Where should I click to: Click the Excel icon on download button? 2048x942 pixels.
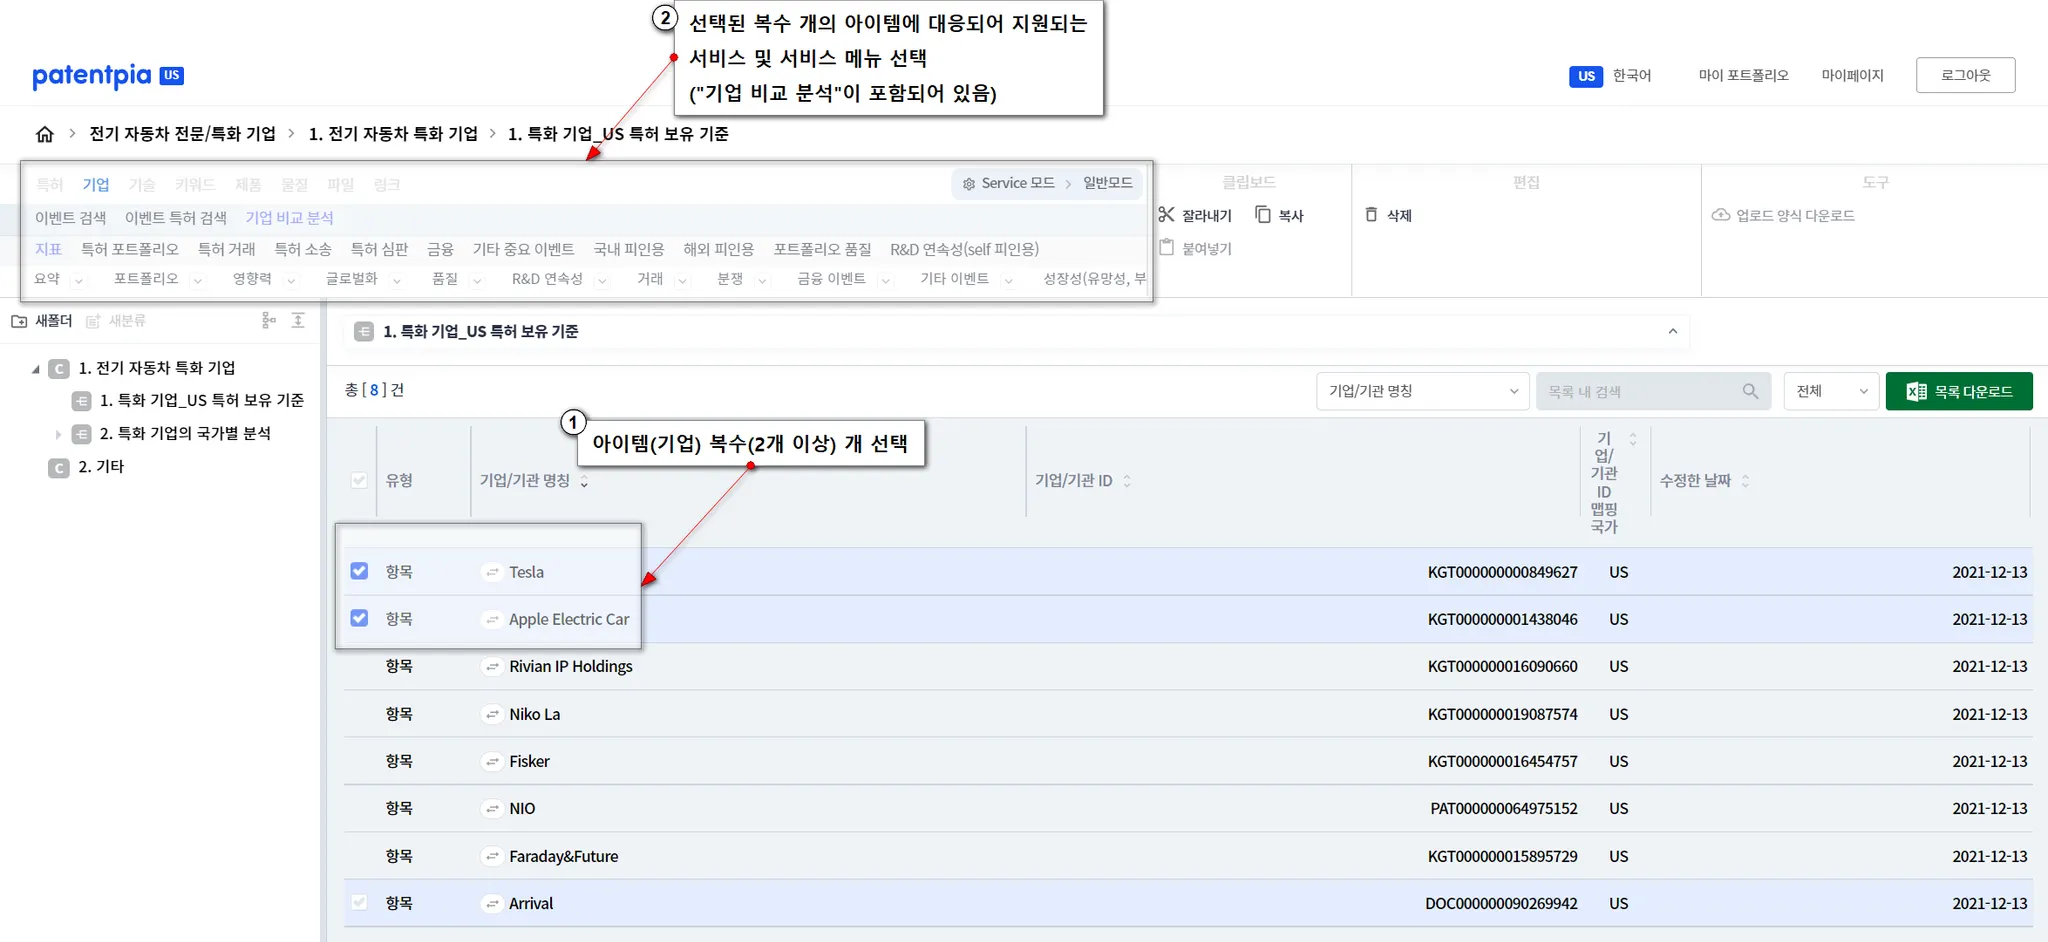pyautogui.click(x=1916, y=392)
